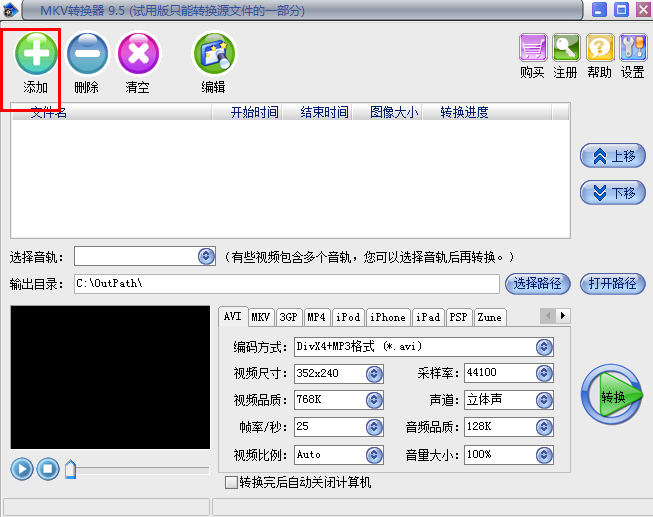This screenshot has width=653, height=517.
Task: Open the 采样率 sample rate dropdown
Action: click(544, 373)
